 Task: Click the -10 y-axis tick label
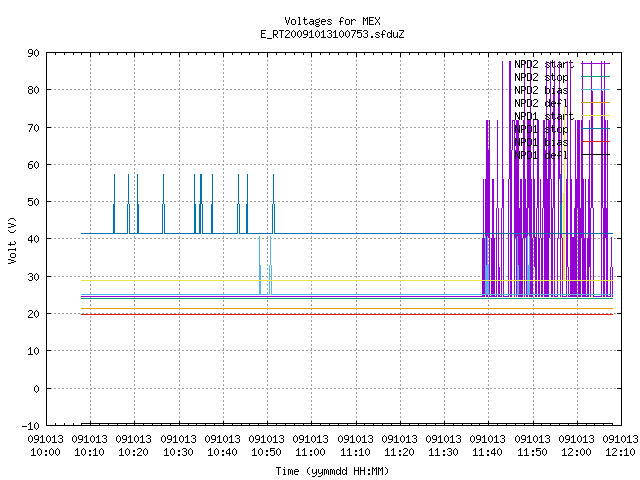point(31,426)
